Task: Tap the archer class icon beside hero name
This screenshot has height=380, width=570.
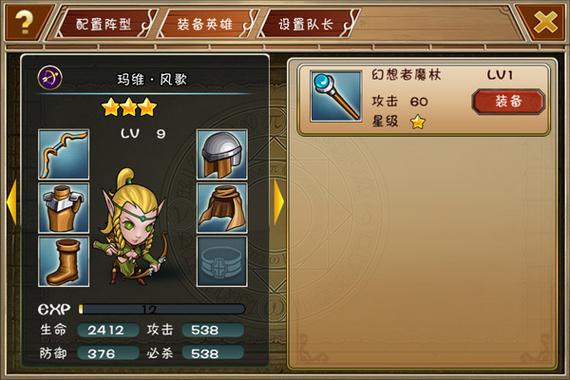Action: pyautogui.click(x=50, y=78)
